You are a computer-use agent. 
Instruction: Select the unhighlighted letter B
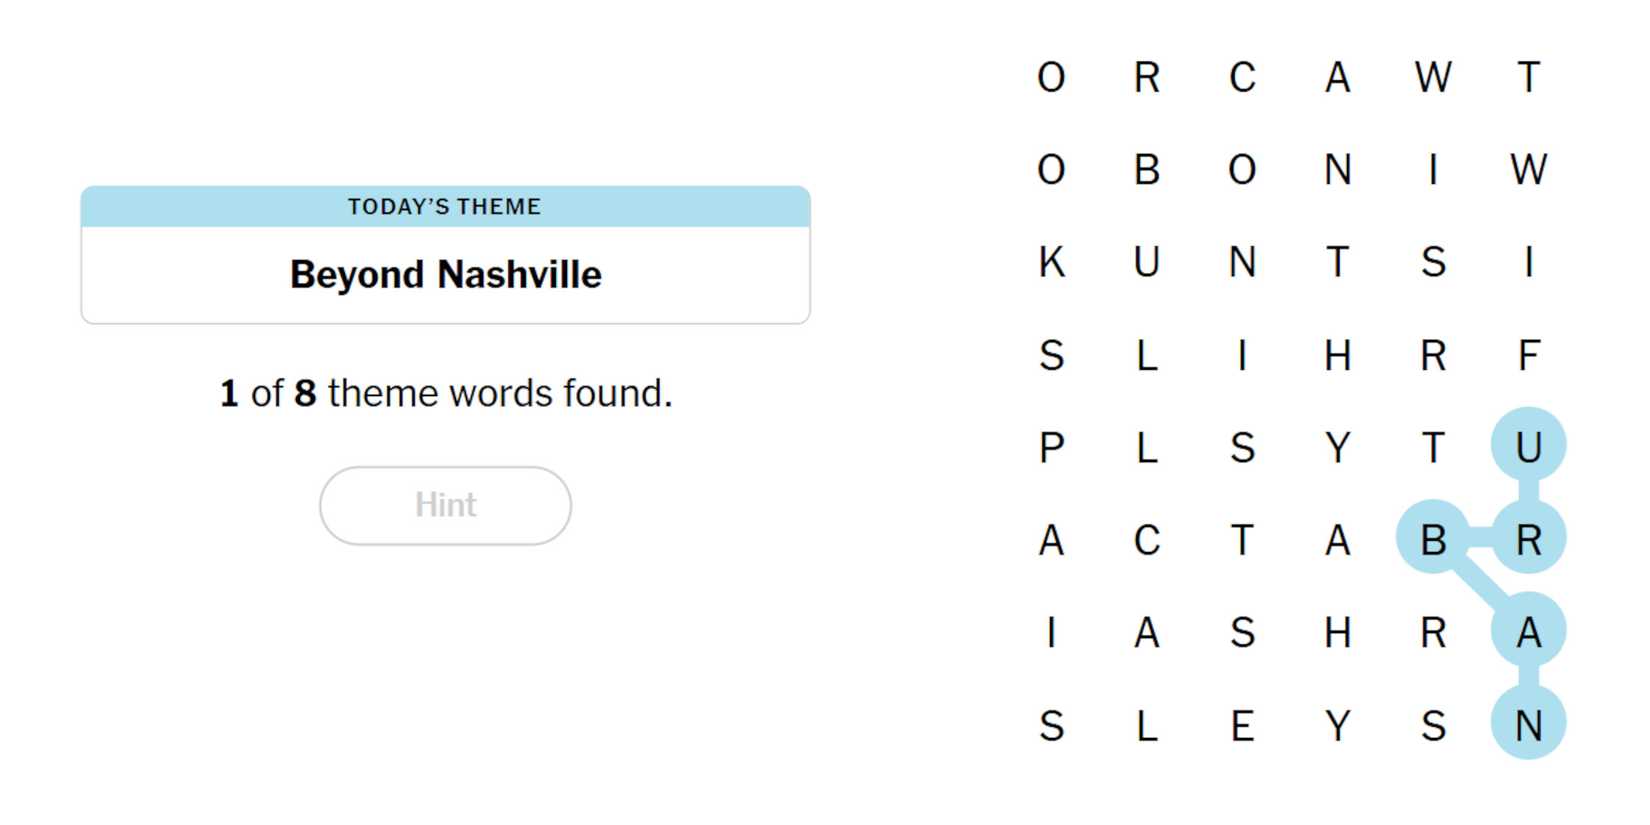[x=1147, y=170]
